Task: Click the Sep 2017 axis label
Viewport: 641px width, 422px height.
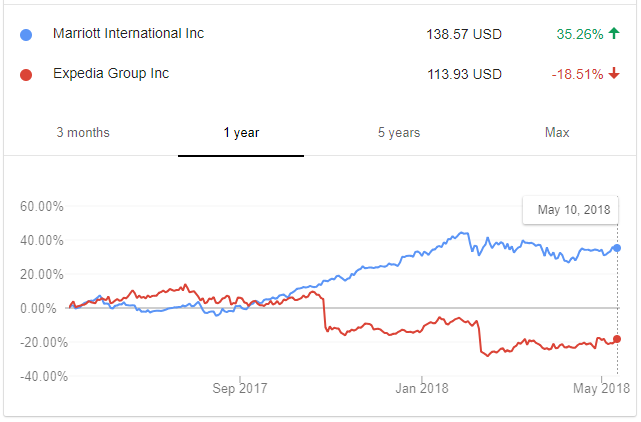Action: tap(240, 387)
